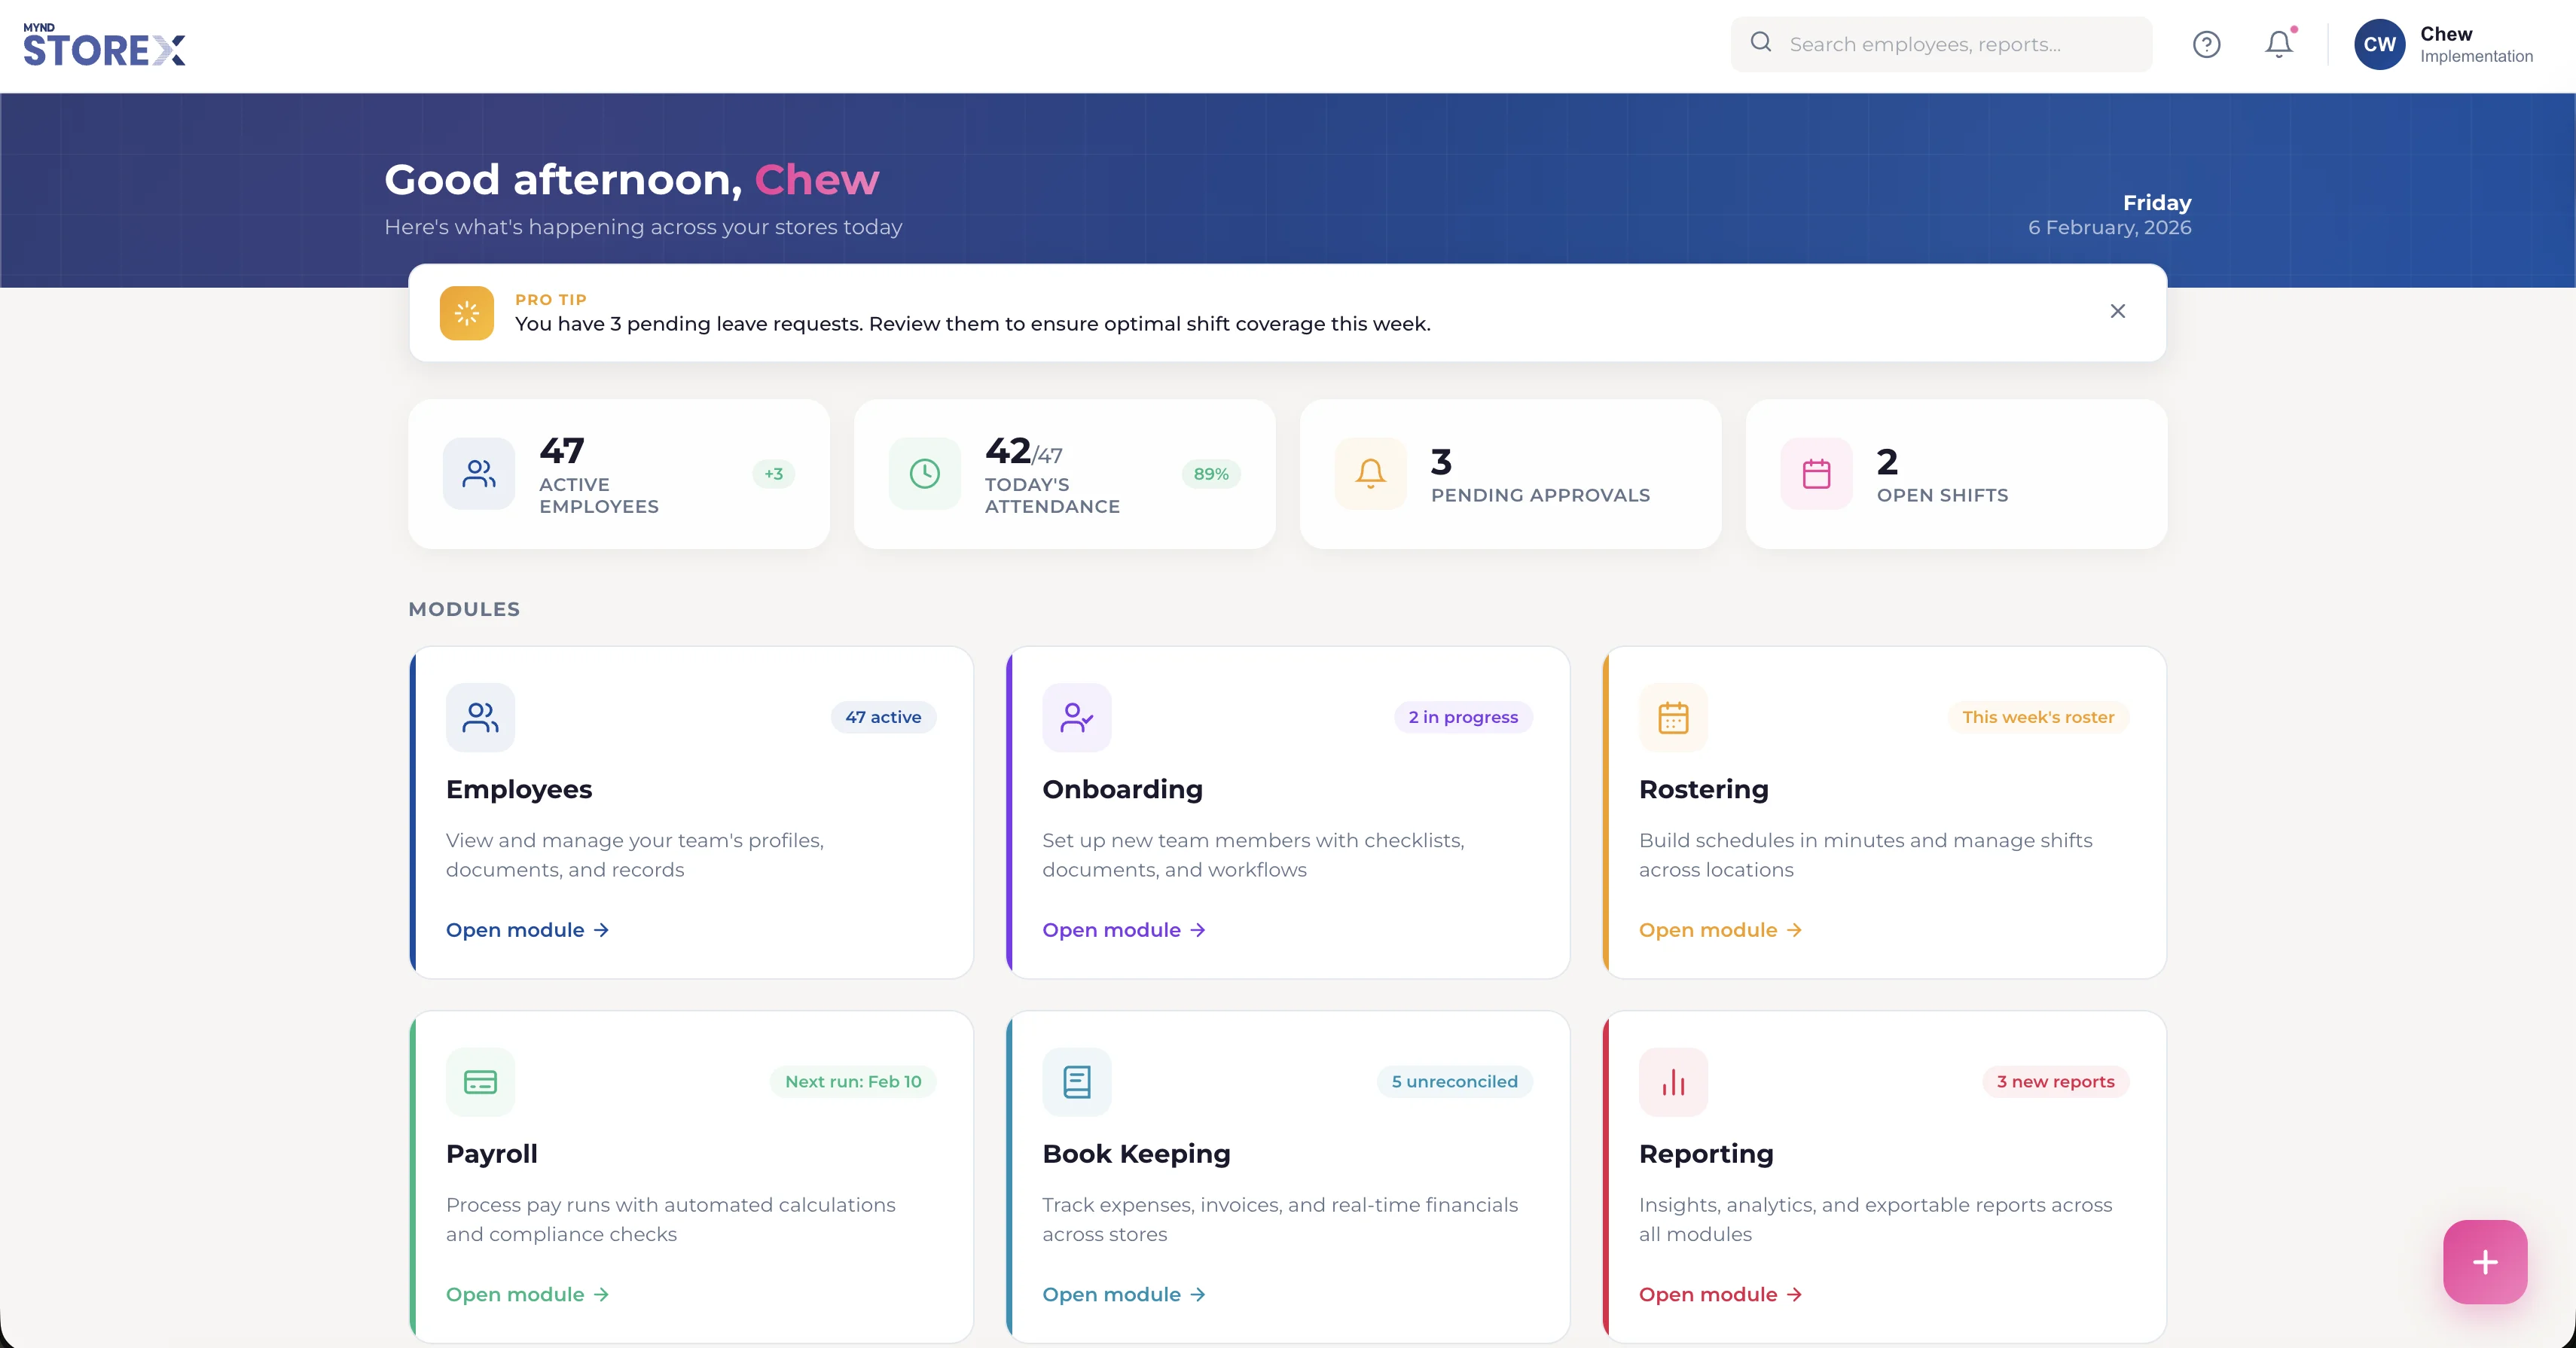Viewport: 2576px width, 1348px height.
Task: Click the Rostering calendar icon
Action: (1673, 716)
